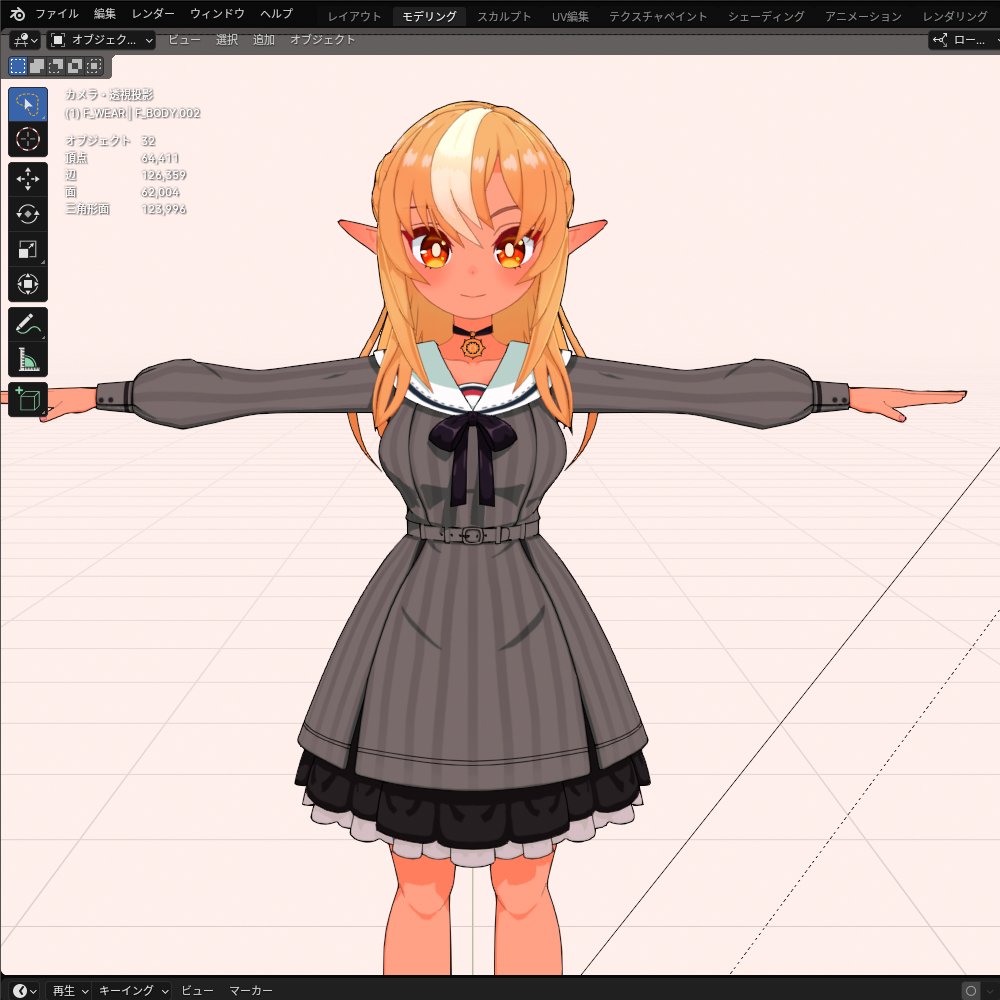Open the ヘルプ menu
Viewport: 1000px width, 1000px height.
tap(276, 13)
